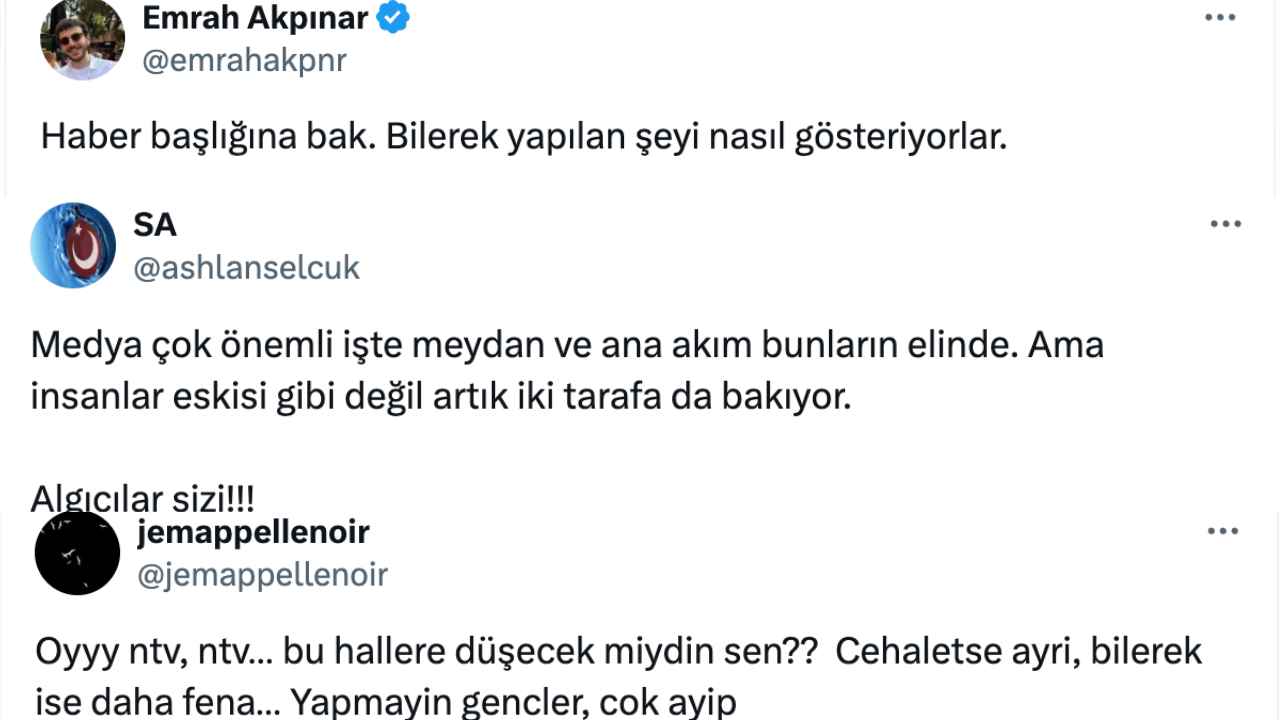The height and width of the screenshot is (720, 1280).
Task: Click SA's Turkish flag avatar
Action: tap(74, 245)
